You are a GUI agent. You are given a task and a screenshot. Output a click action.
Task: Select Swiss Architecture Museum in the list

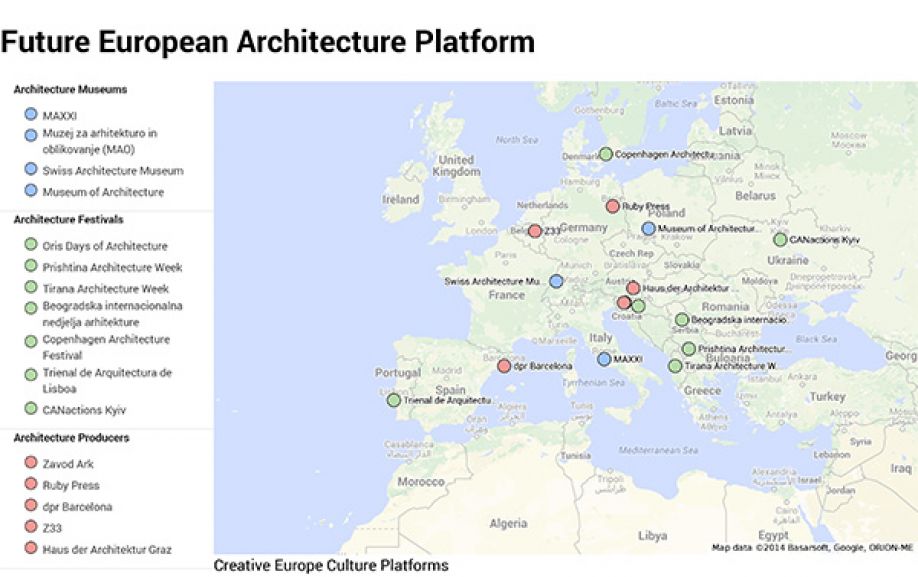(x=113, y=171)
